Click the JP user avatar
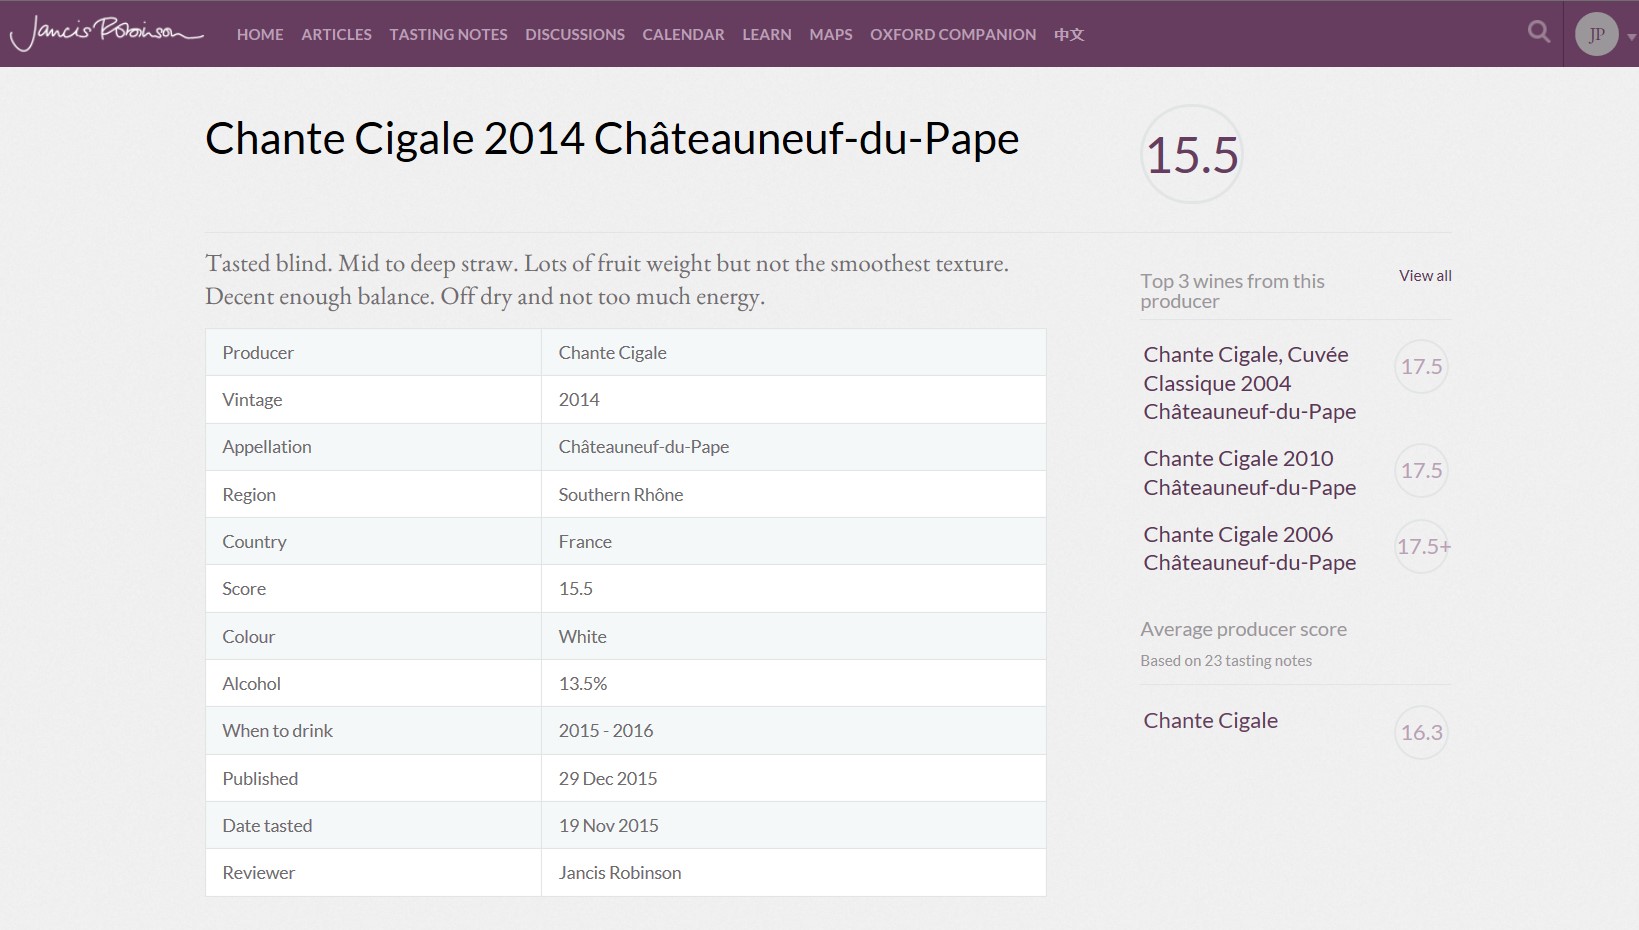Image resolution: width=1639 pixels, height=930 pixels. 1596,34
